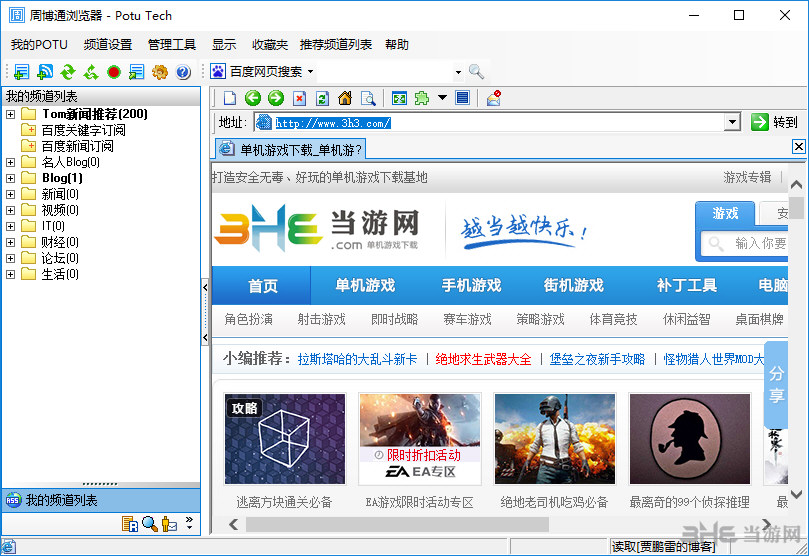Refresh channels with the green arrows icon
The image size is (809, 556).
[68, 72]
